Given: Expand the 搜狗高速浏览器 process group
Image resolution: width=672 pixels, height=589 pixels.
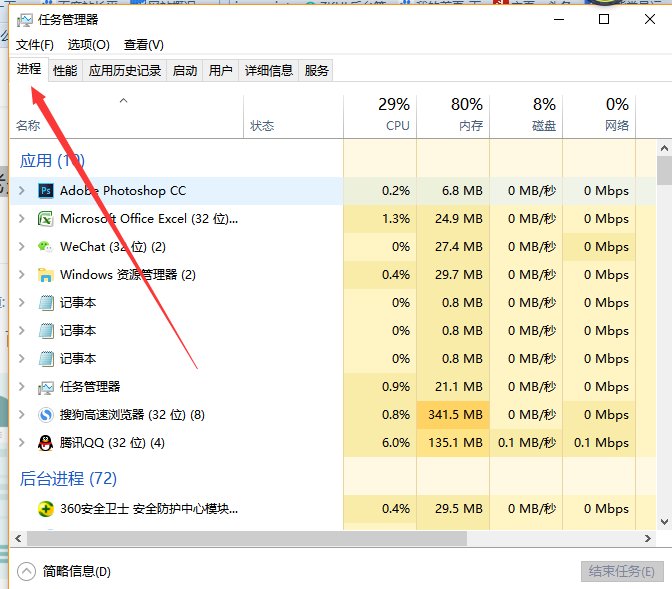Looking at the screenshot, I should coord(22,415).
